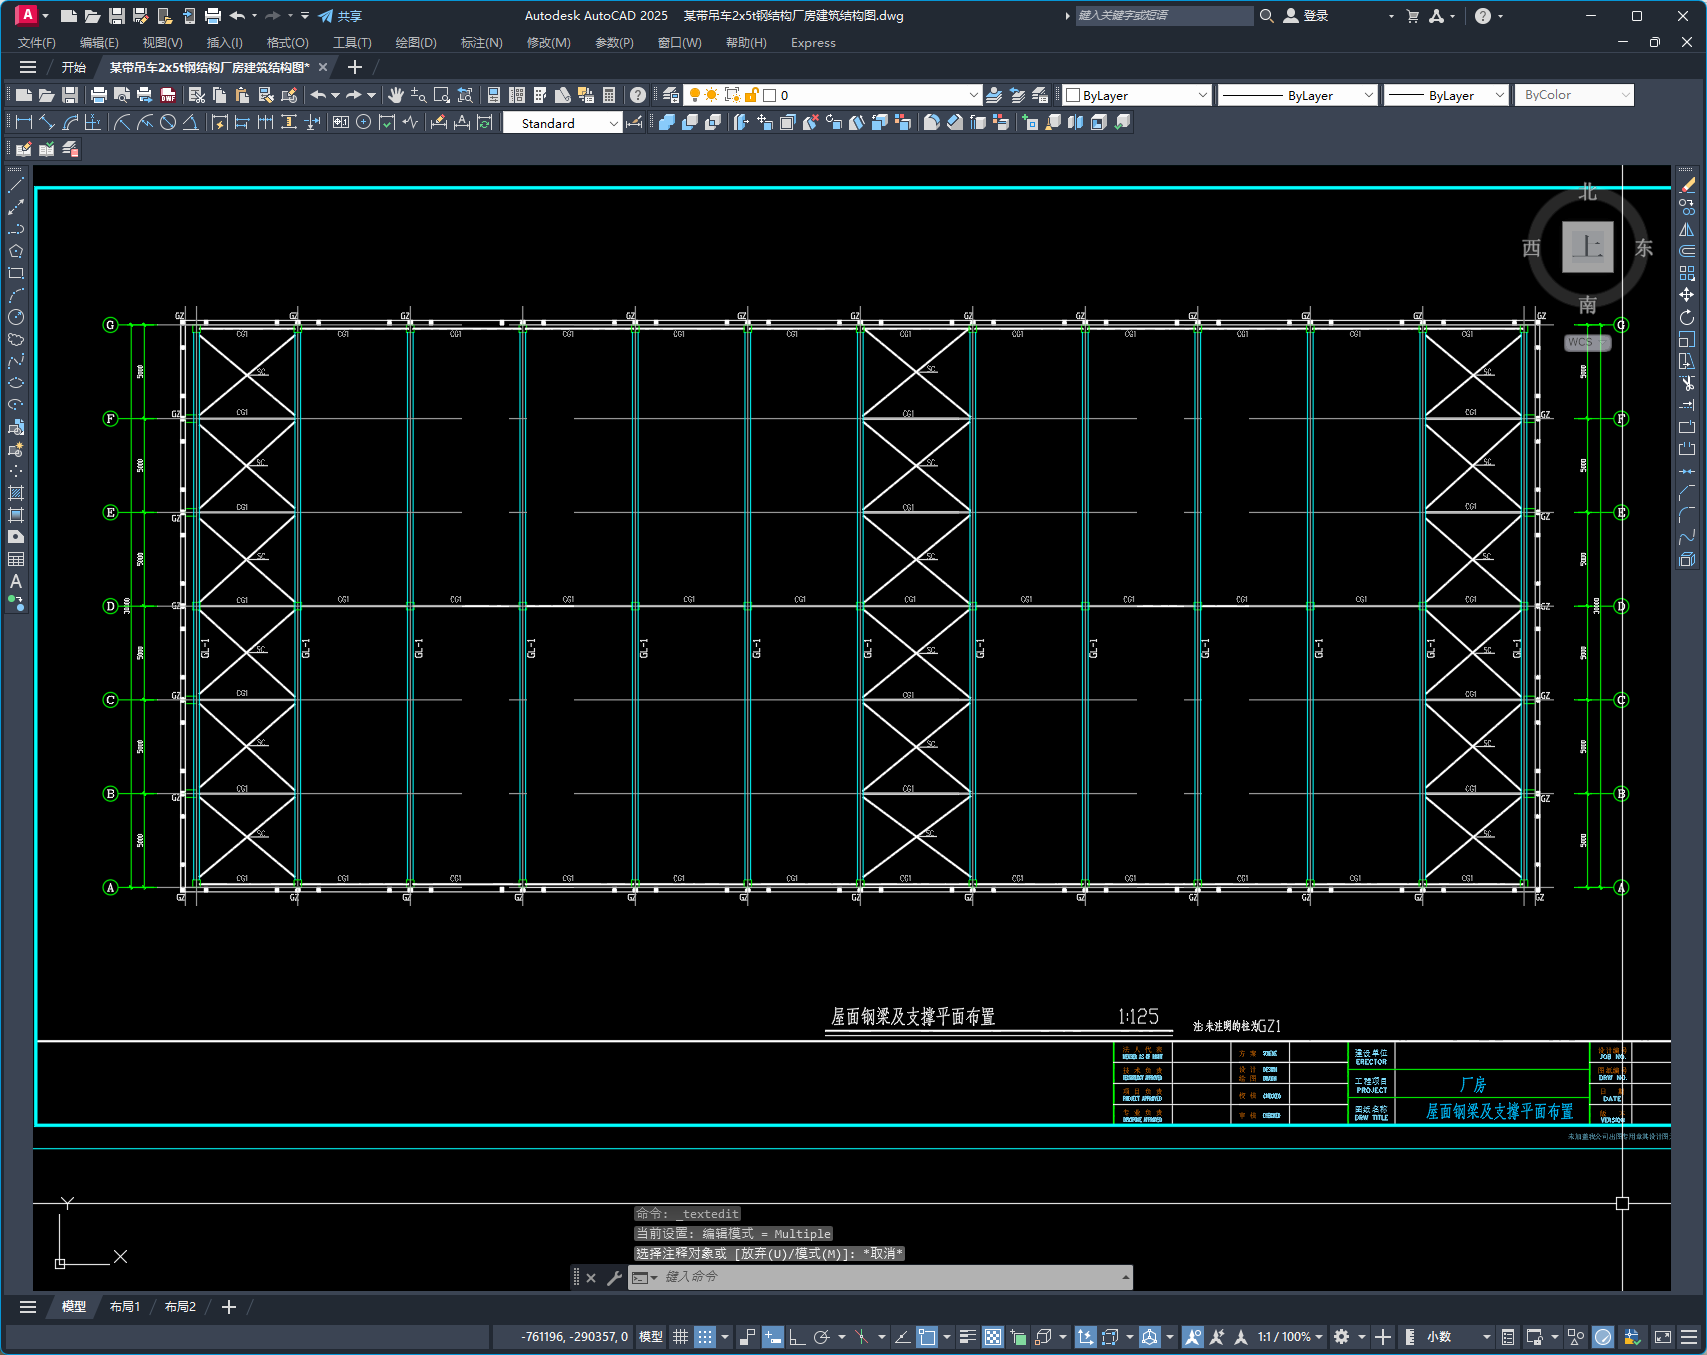Open the 标注(N) menu

tap(481, 43)
